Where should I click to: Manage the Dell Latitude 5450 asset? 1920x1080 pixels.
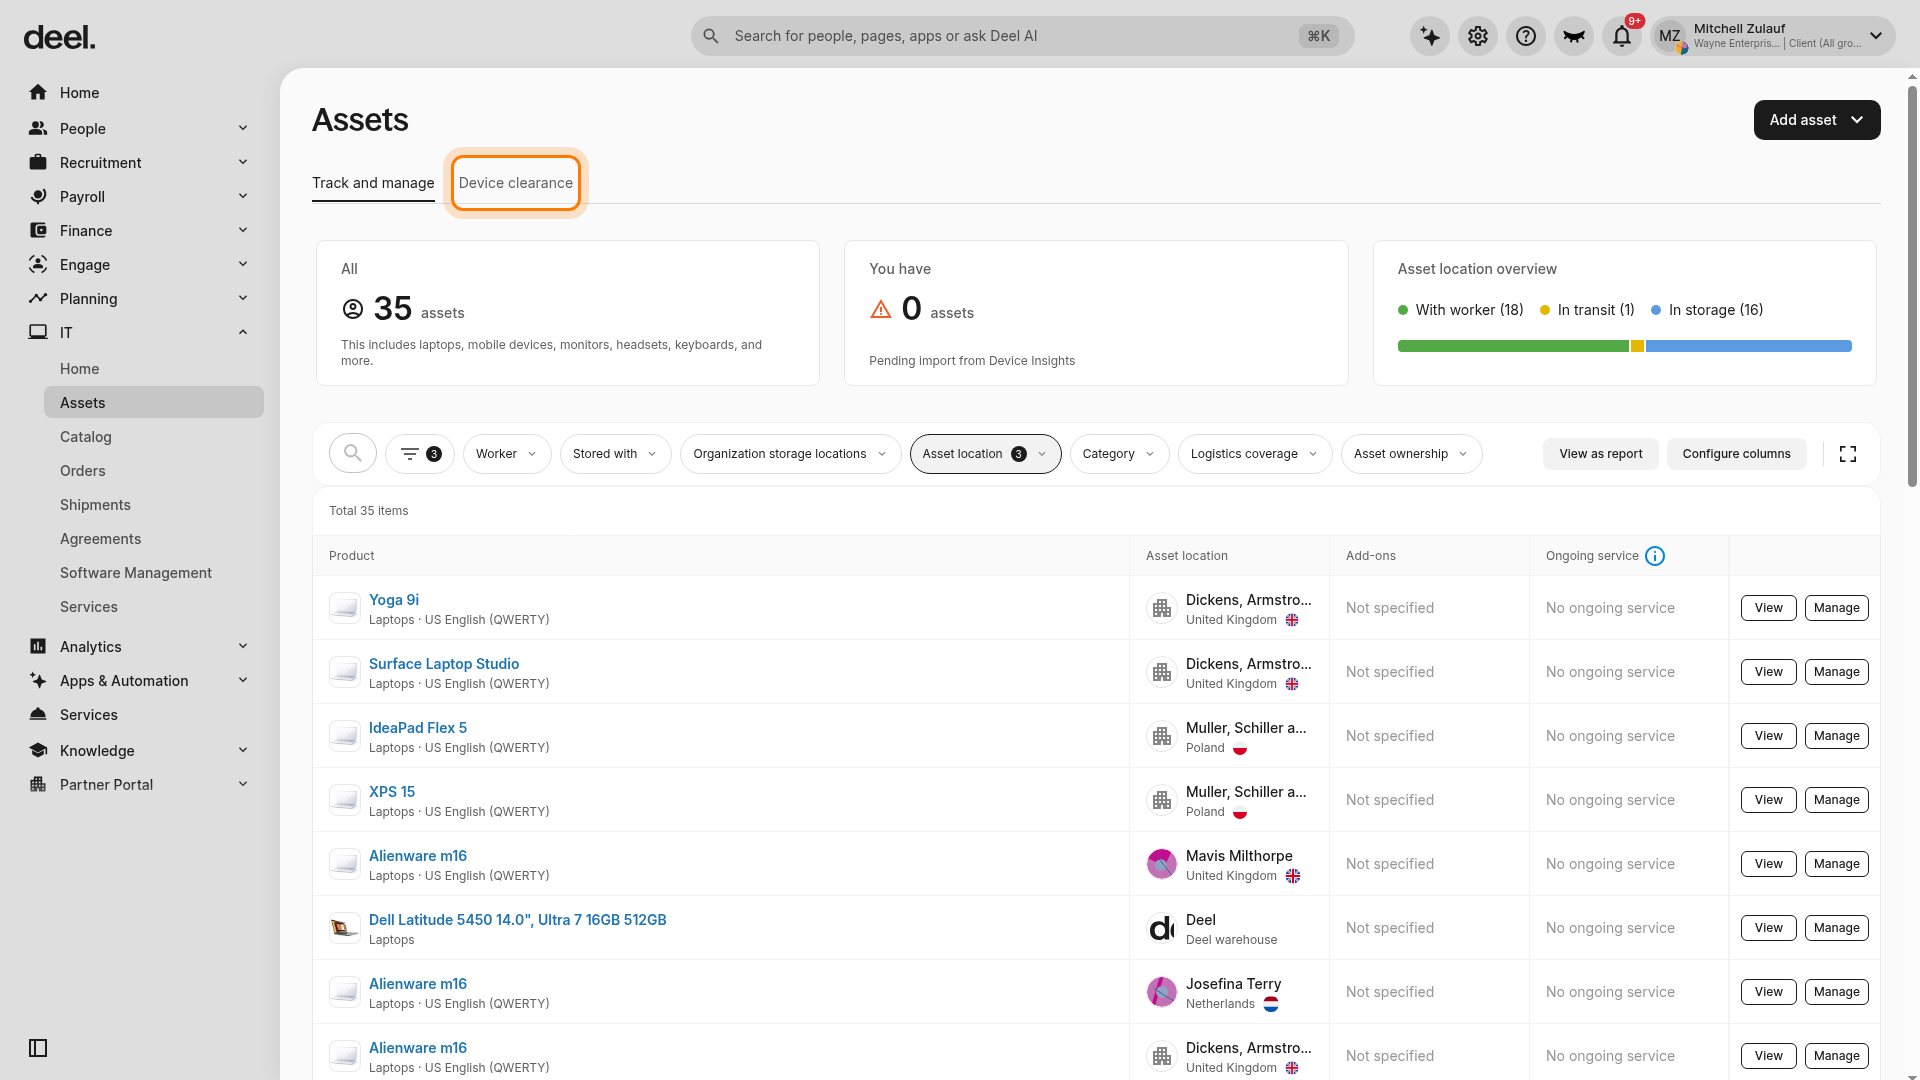(x=1837, y=928)
